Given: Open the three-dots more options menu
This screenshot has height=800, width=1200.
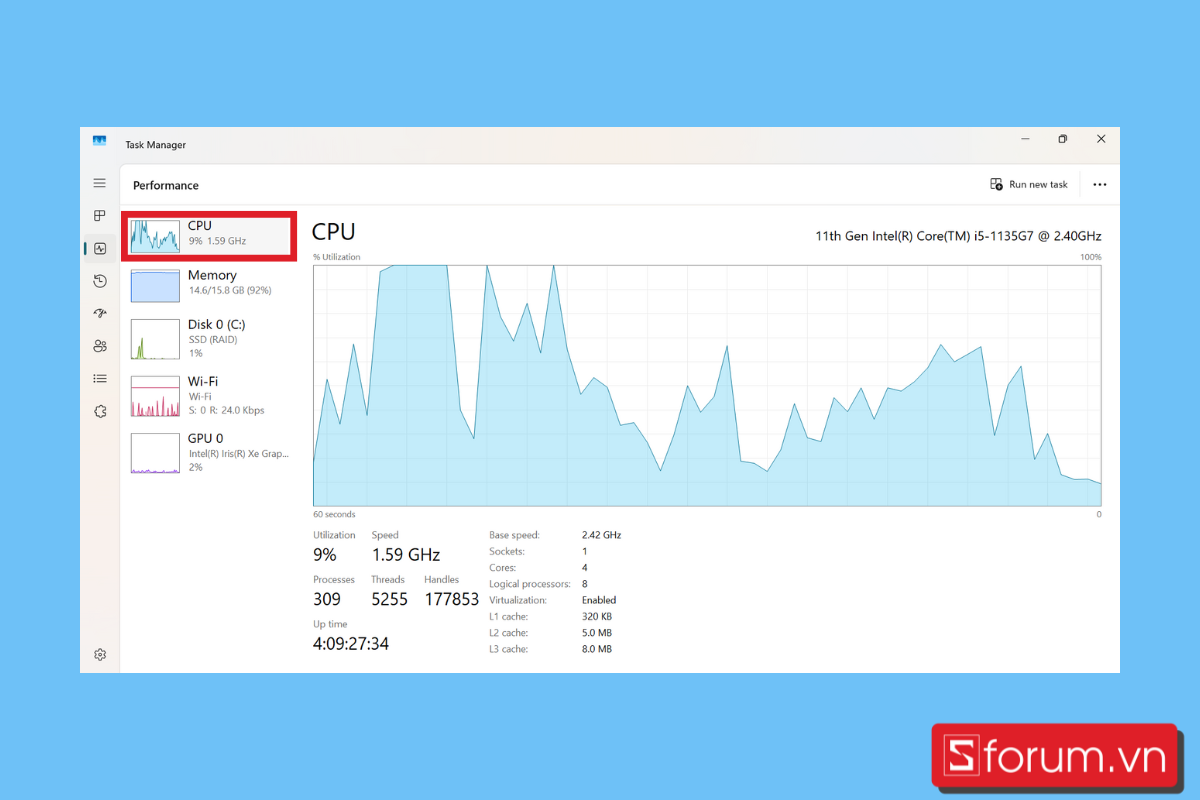Looking at the screenshot, I should (x=1100, y=185).
